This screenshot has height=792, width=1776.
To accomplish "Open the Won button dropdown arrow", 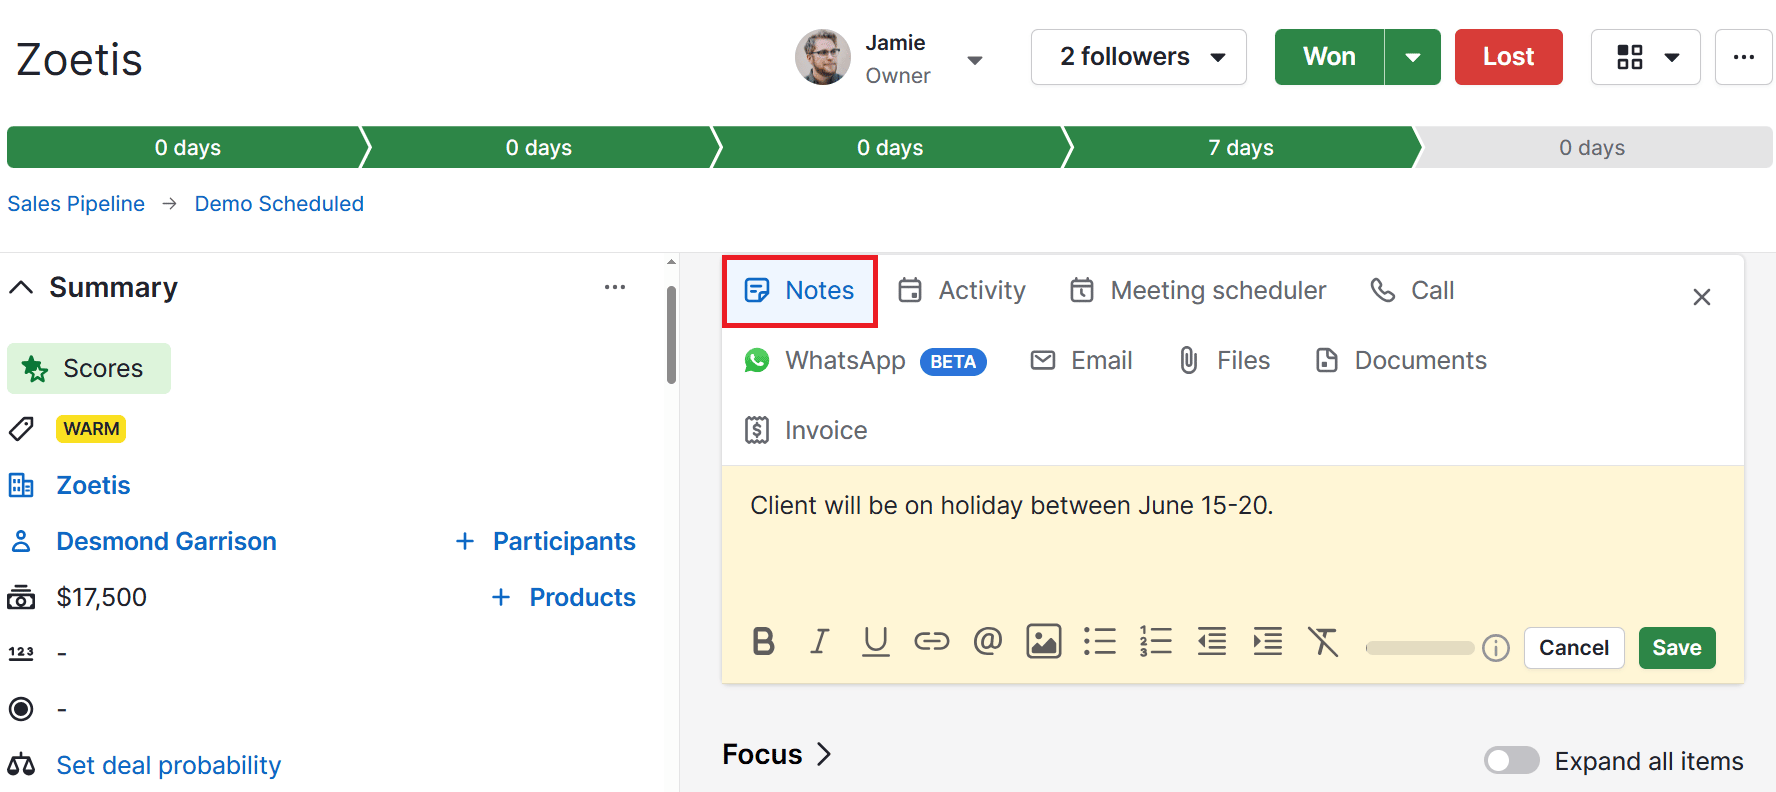I will click(1413, 57).
